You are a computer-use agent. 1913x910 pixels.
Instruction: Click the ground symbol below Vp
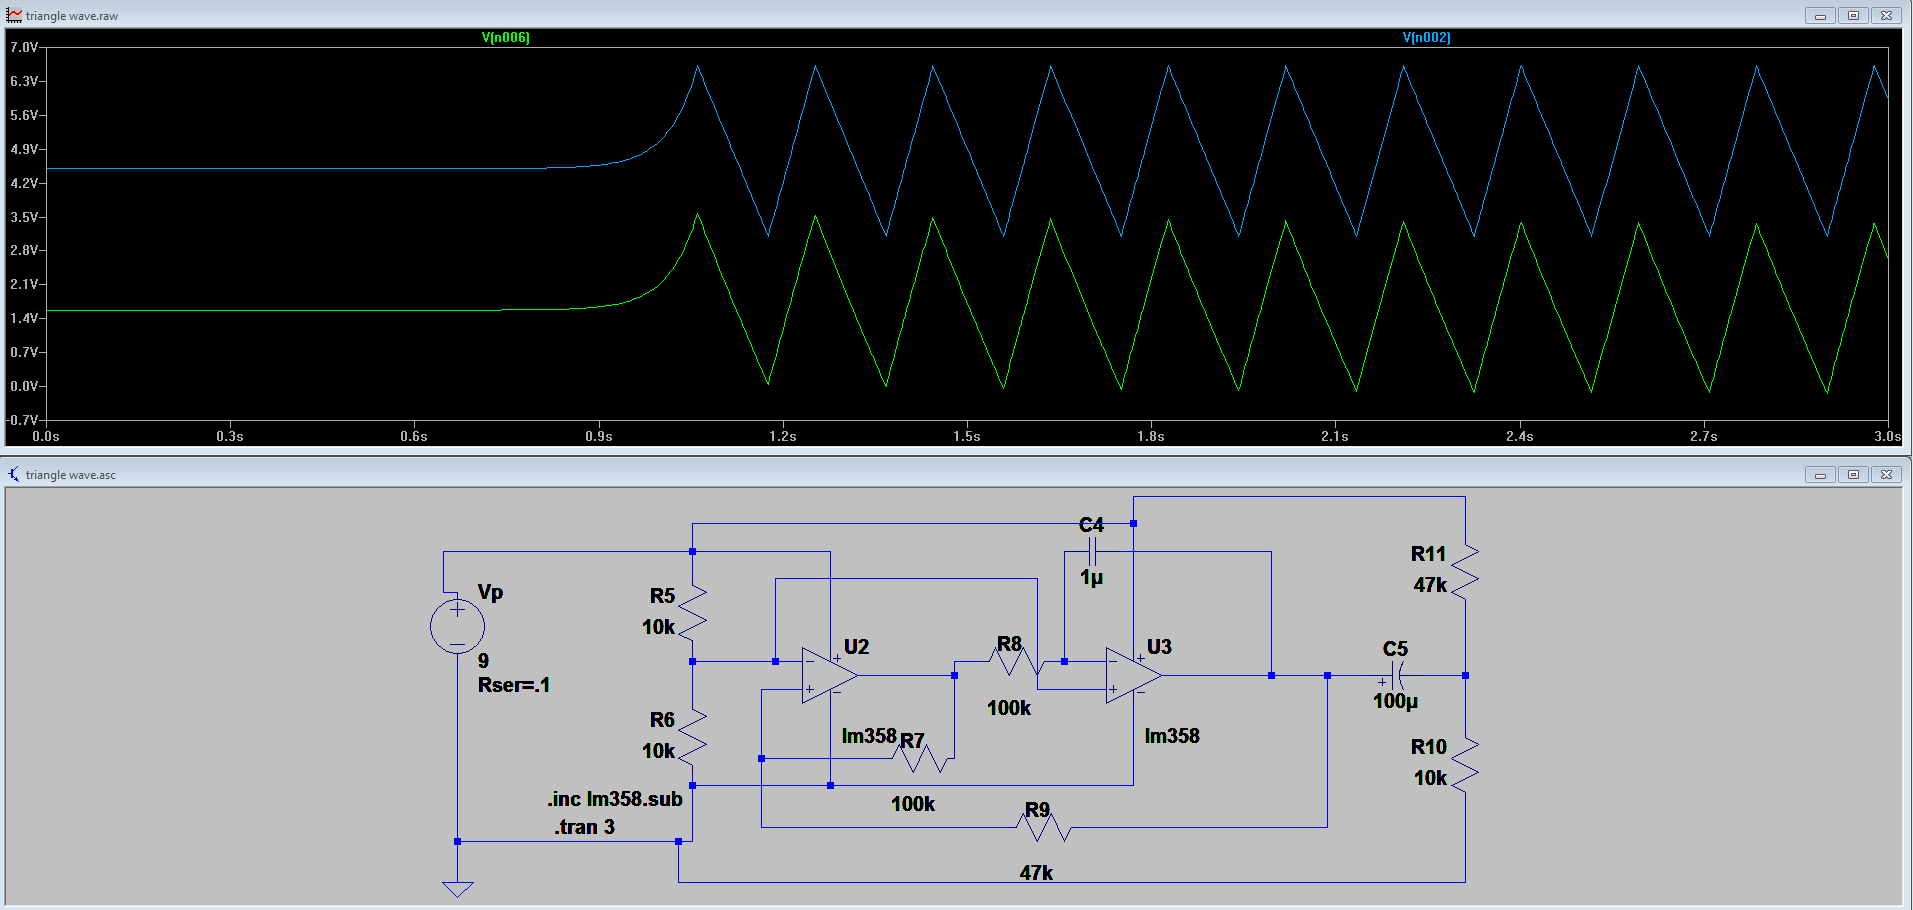pyautogui.click(x=457, y=888)
